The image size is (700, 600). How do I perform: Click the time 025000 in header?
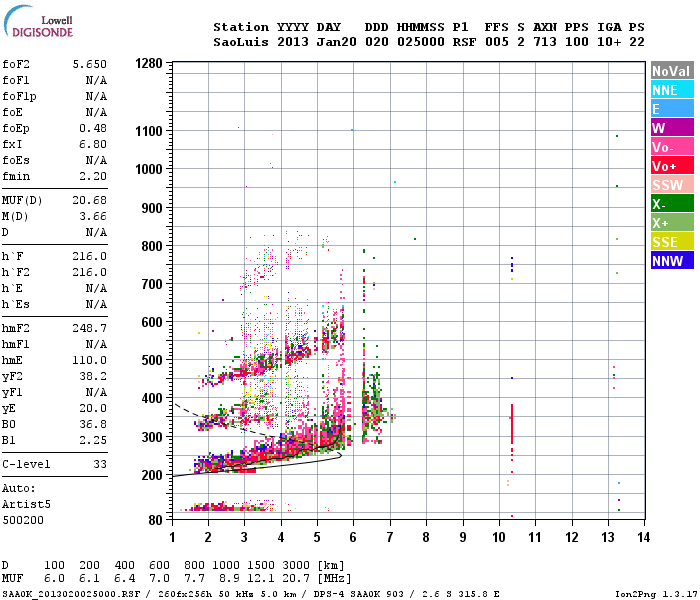point(421,42)
